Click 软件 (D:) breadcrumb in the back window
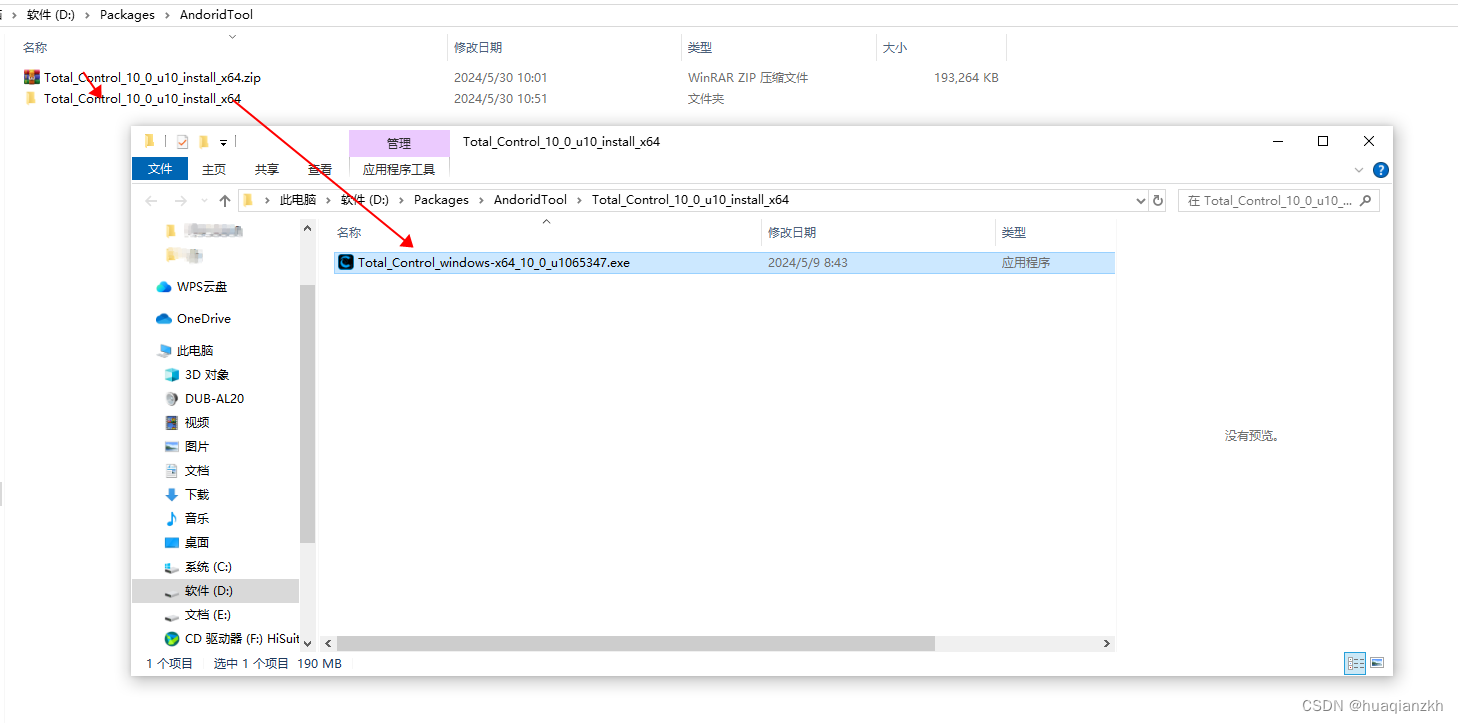The image size is (1458, 723). coord(52,15)
